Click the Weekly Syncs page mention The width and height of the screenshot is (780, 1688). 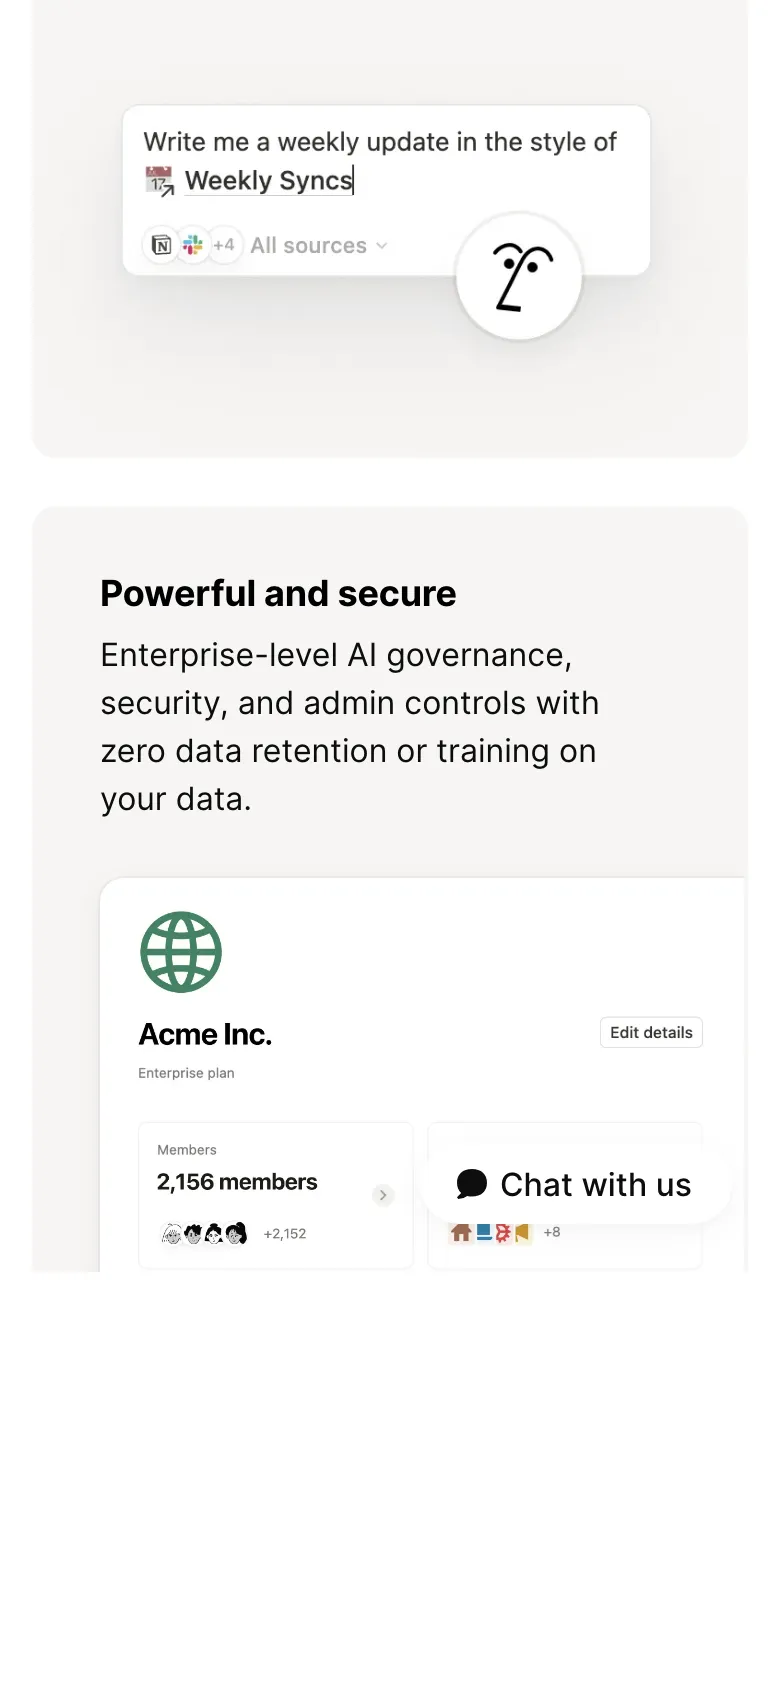pyautogui.click(x=268, y=181)
